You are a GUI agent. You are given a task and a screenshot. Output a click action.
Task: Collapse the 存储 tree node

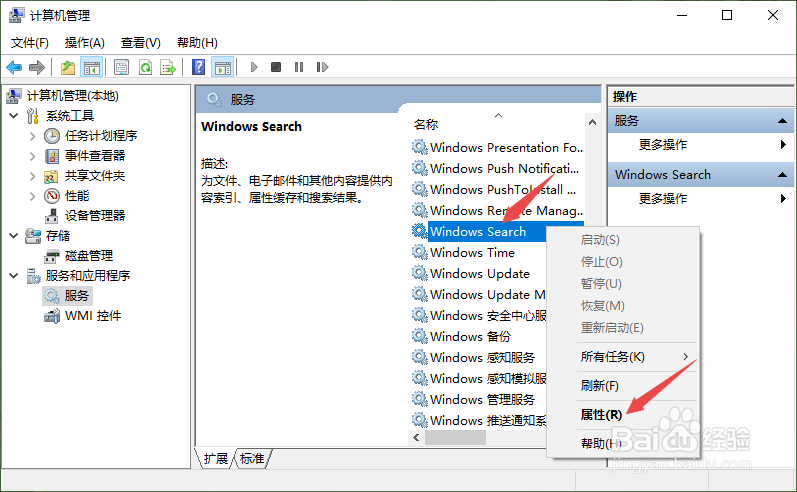pos(14,236)
